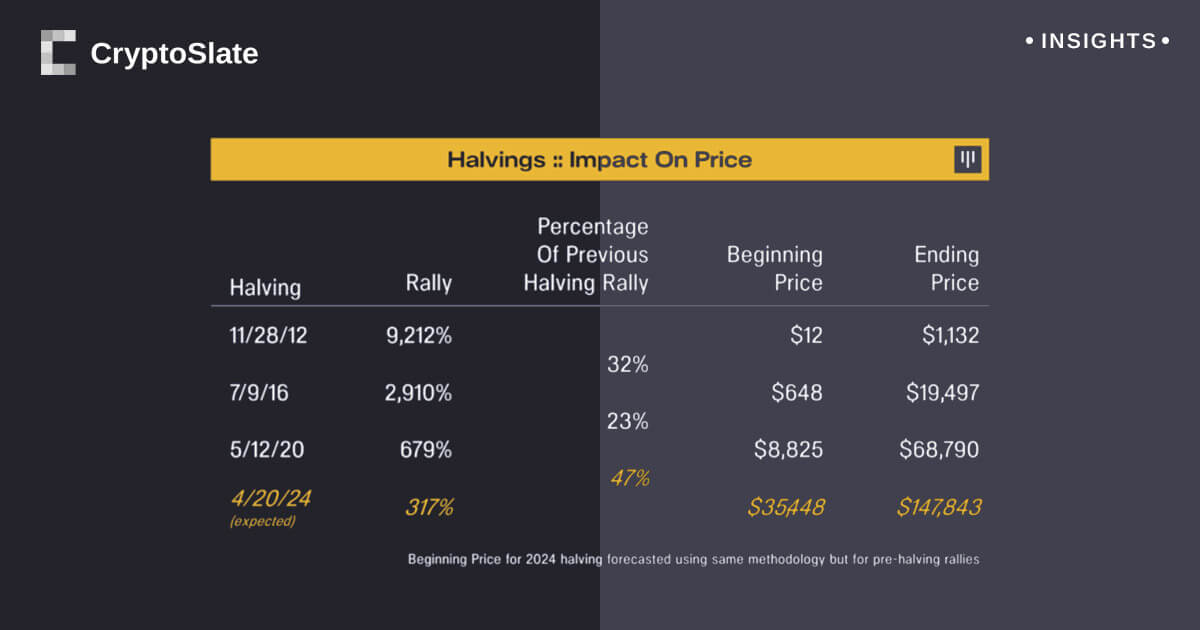Select the 11/28/12 halving date row
Screen dimensions: 1200x630
click(x=268, y=336)
